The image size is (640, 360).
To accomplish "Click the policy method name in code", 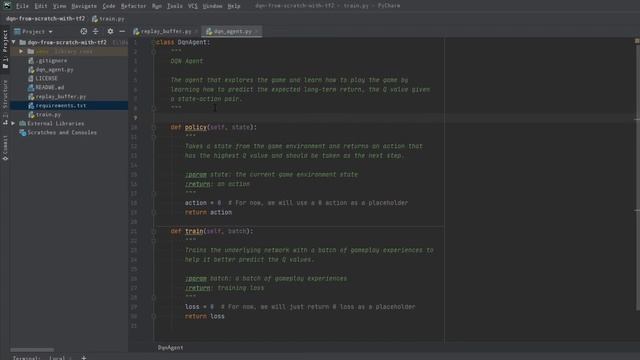I will tap(196, 127).
